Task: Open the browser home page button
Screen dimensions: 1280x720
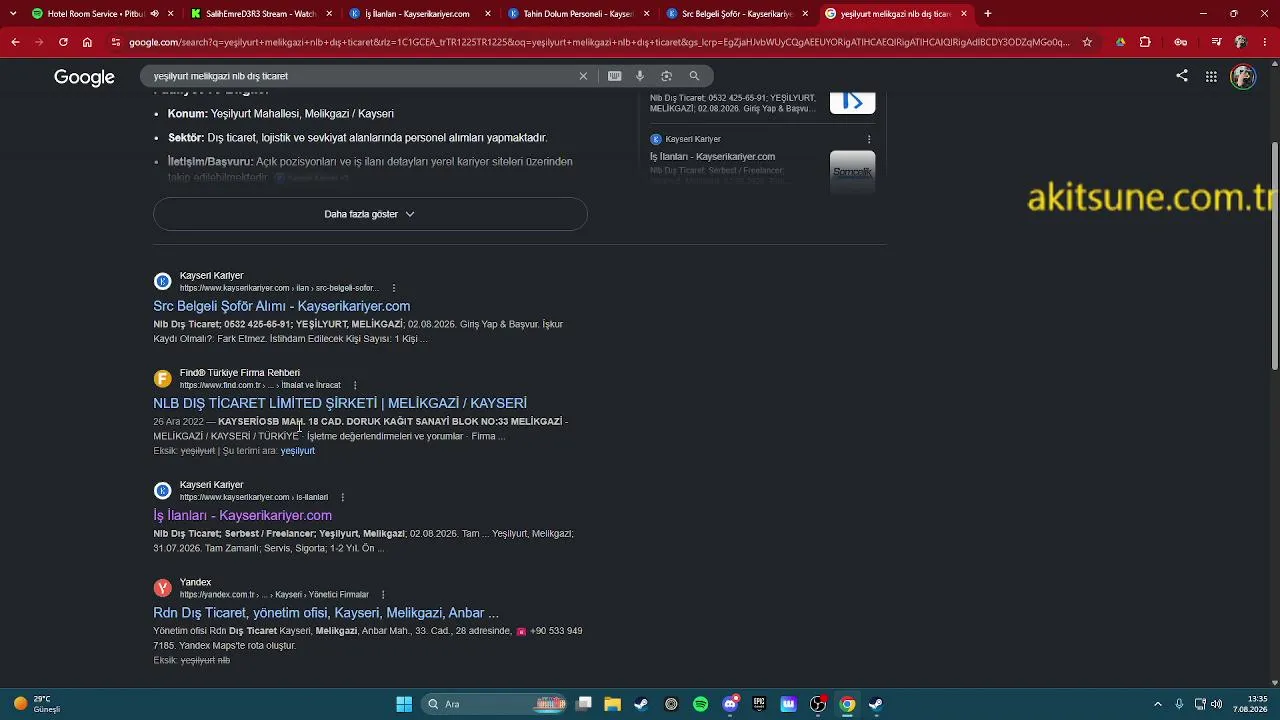Action: (x=87, y=42)
